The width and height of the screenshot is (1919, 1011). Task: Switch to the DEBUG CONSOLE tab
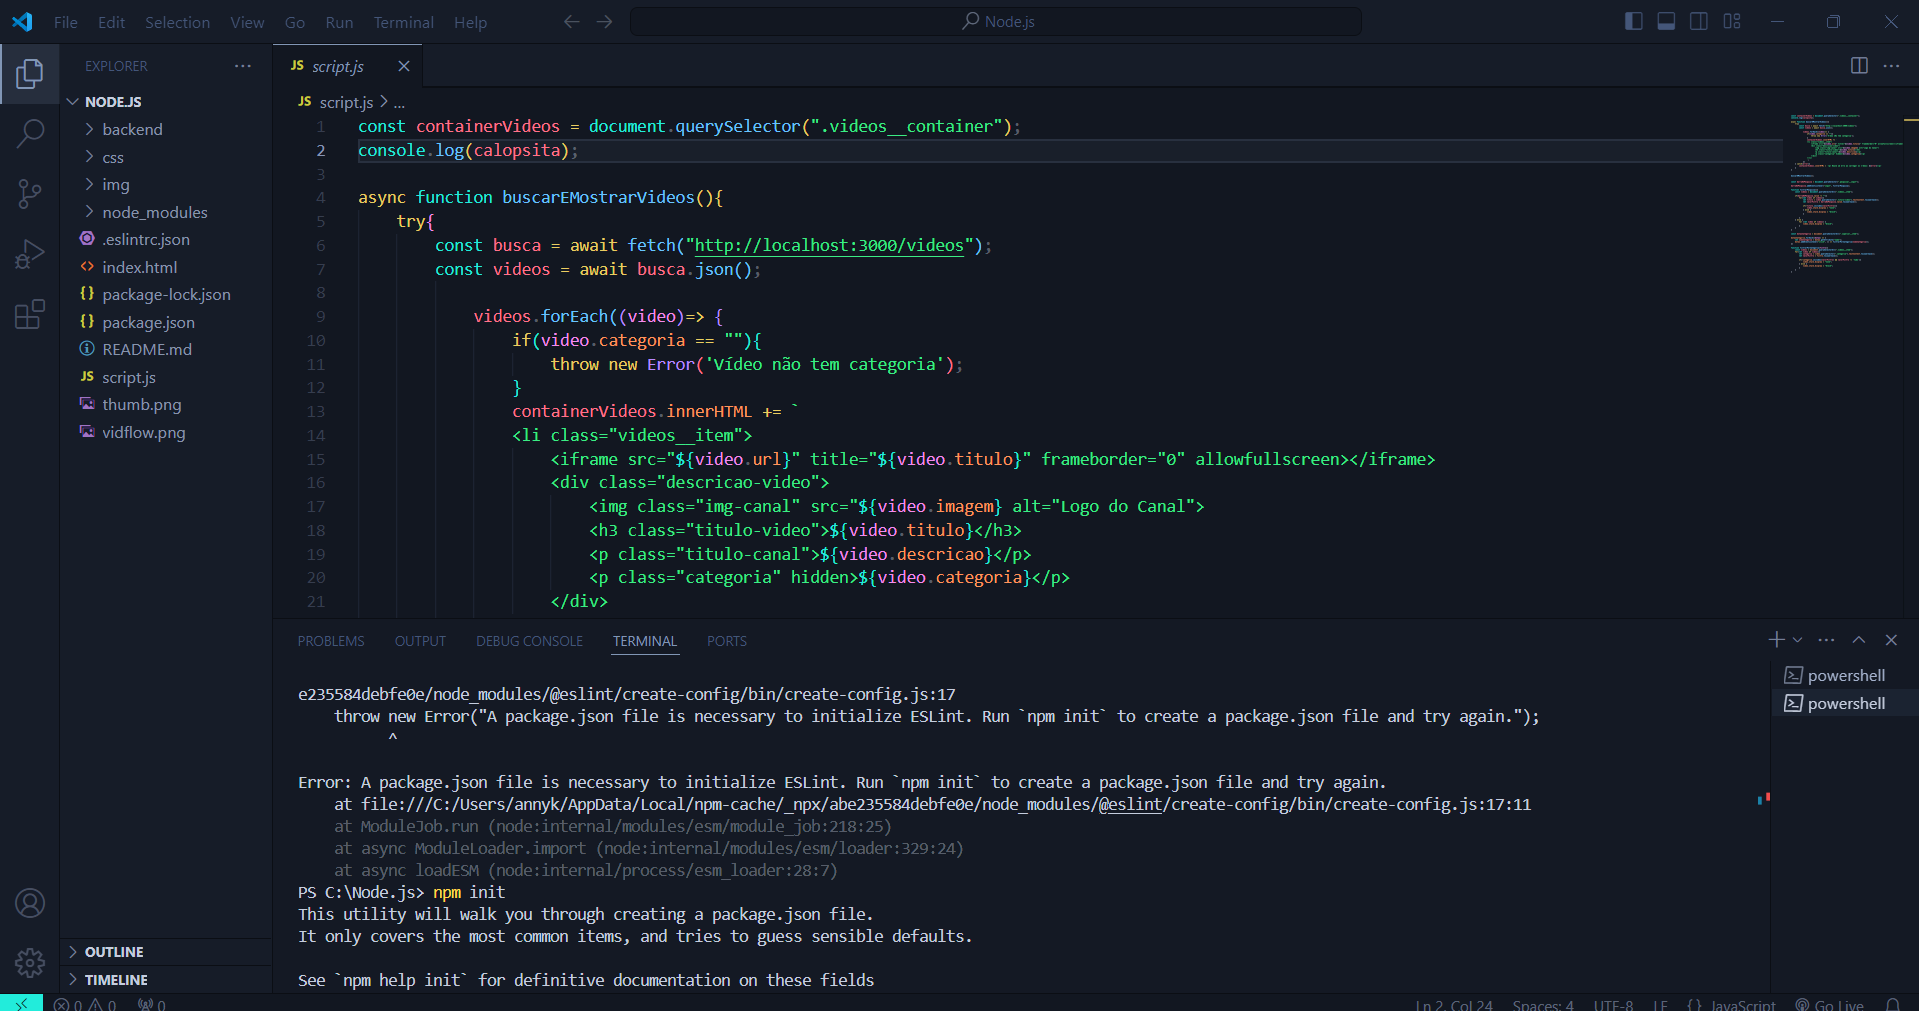[x=529, y=641]
